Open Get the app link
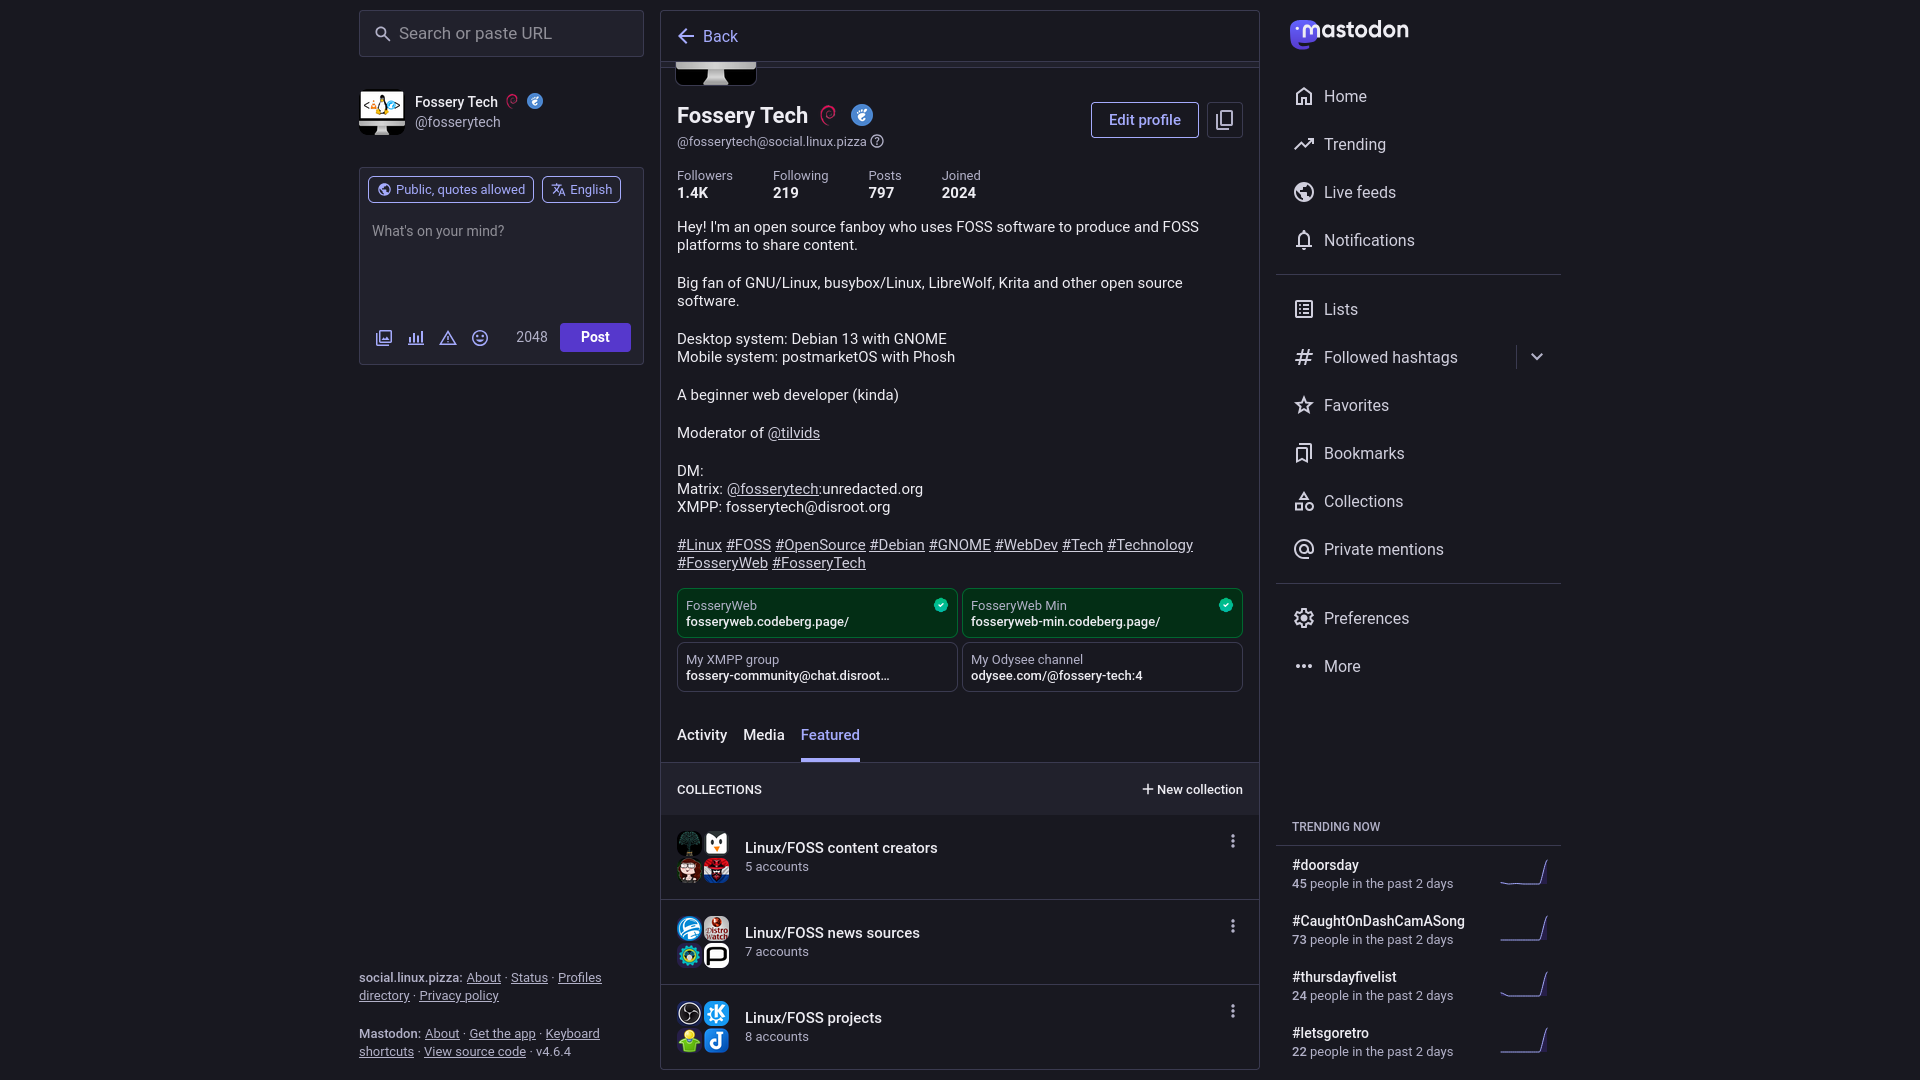The image size is (1920, 1080). pos(502,1034)
